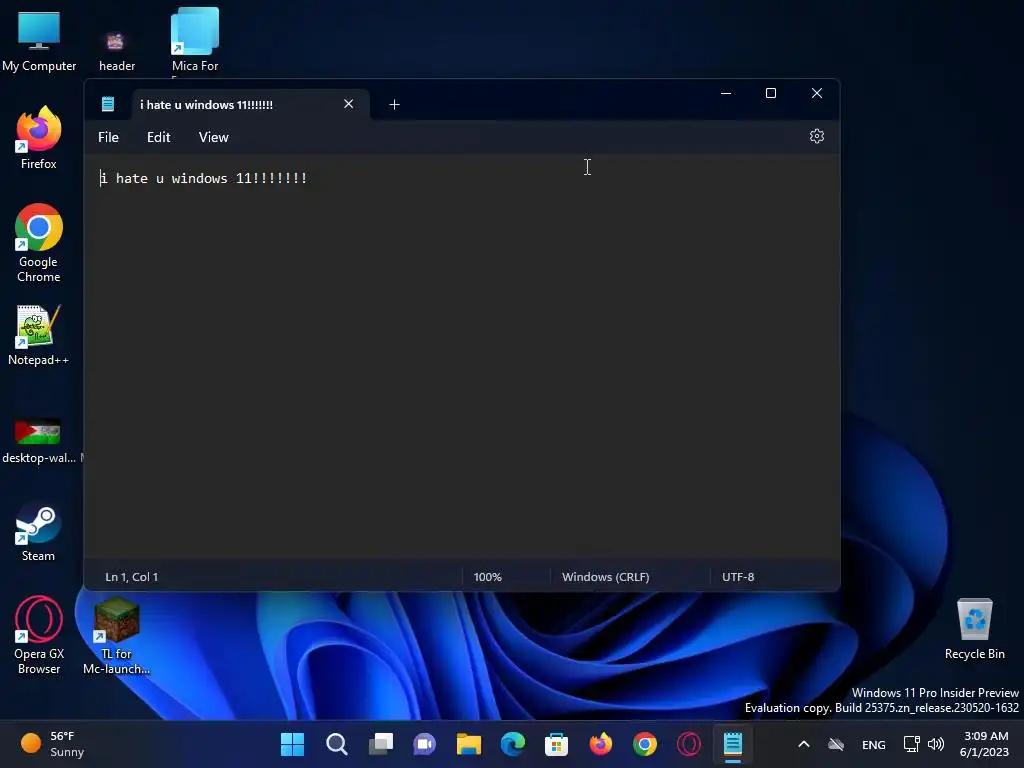Add a new Notepad tab
The height and width of the screenshot is (768, 1024).
pyautogui.click(x=394, y=104)
